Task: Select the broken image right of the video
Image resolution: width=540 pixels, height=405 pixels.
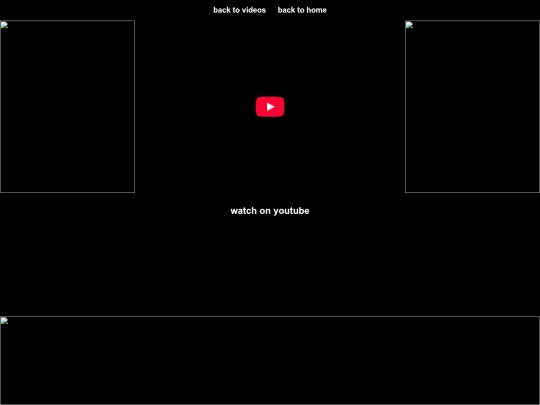Action: (472, 106)
